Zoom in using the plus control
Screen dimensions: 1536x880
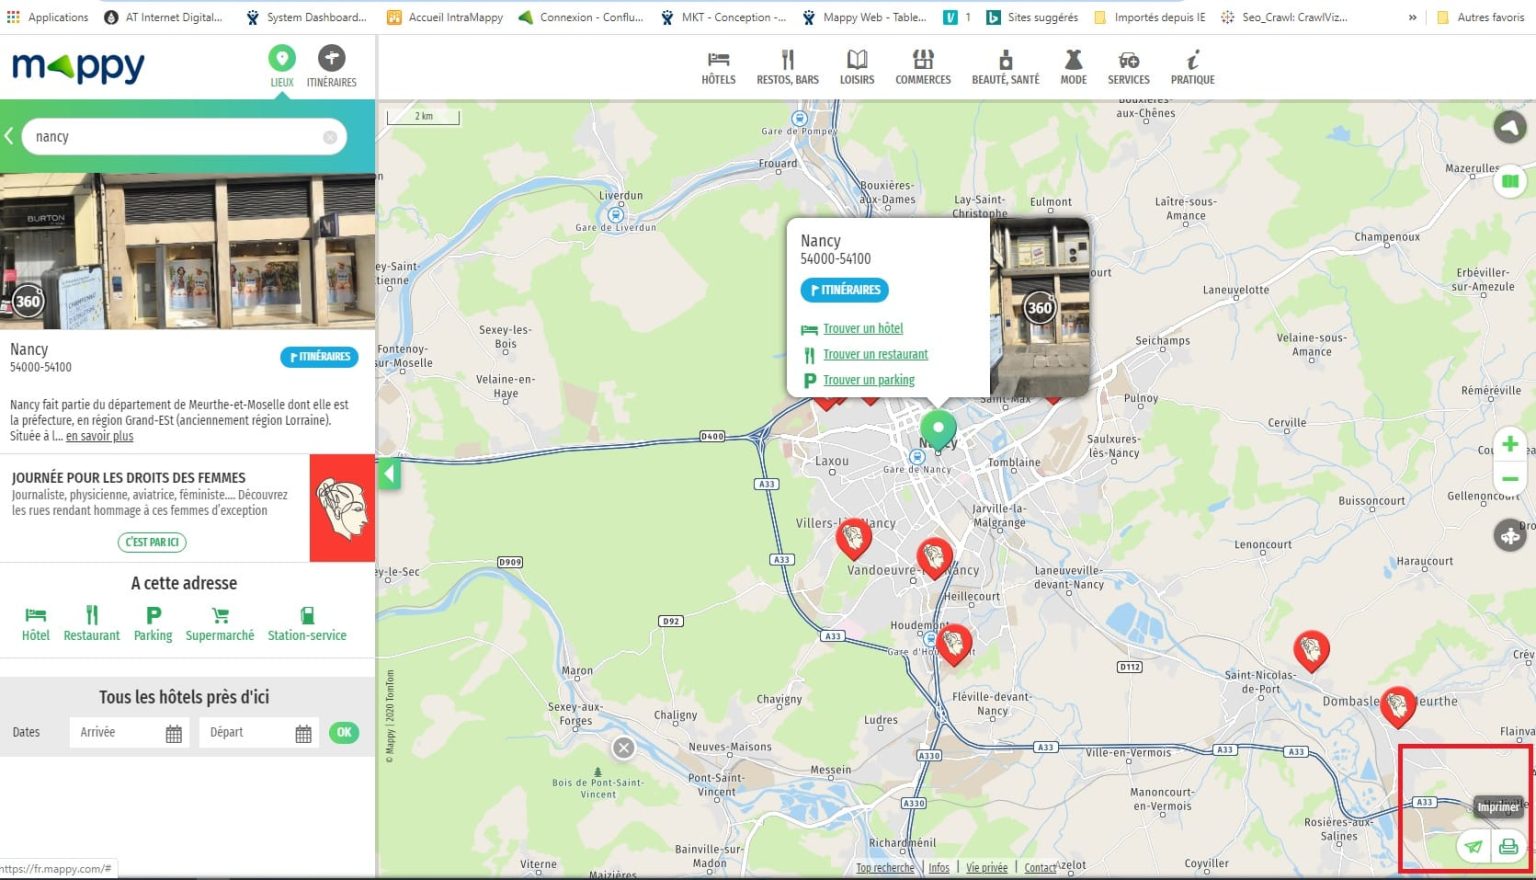[x=1510, y=444]
